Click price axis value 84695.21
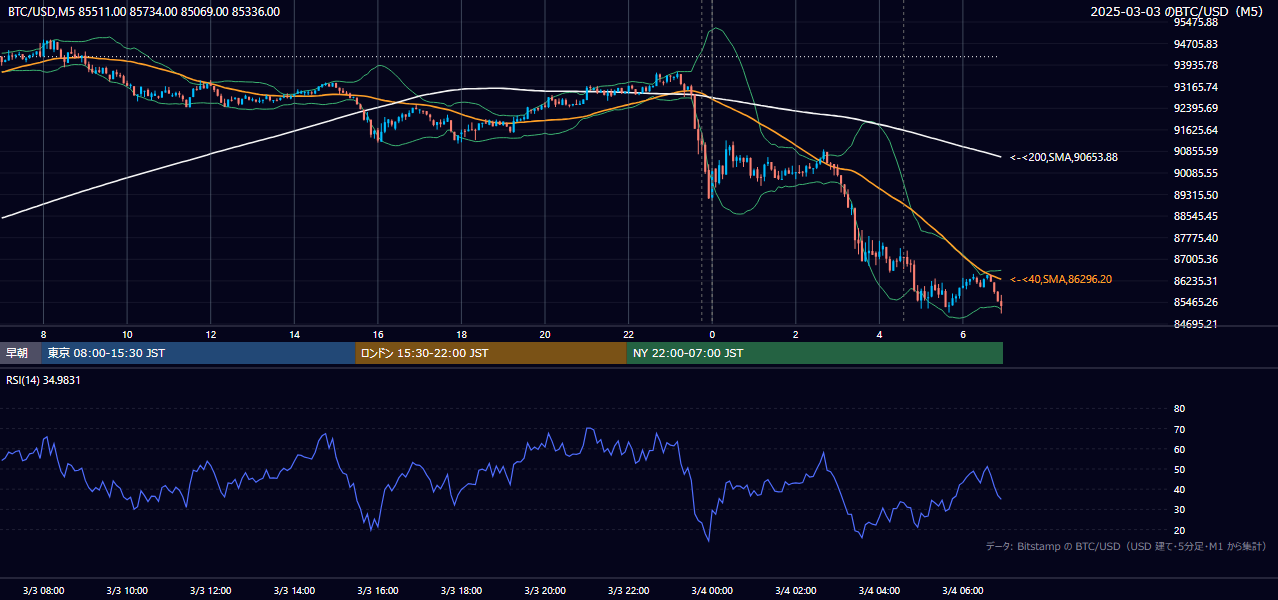This screenshot has height=600, width=1278. (1195, 324)
